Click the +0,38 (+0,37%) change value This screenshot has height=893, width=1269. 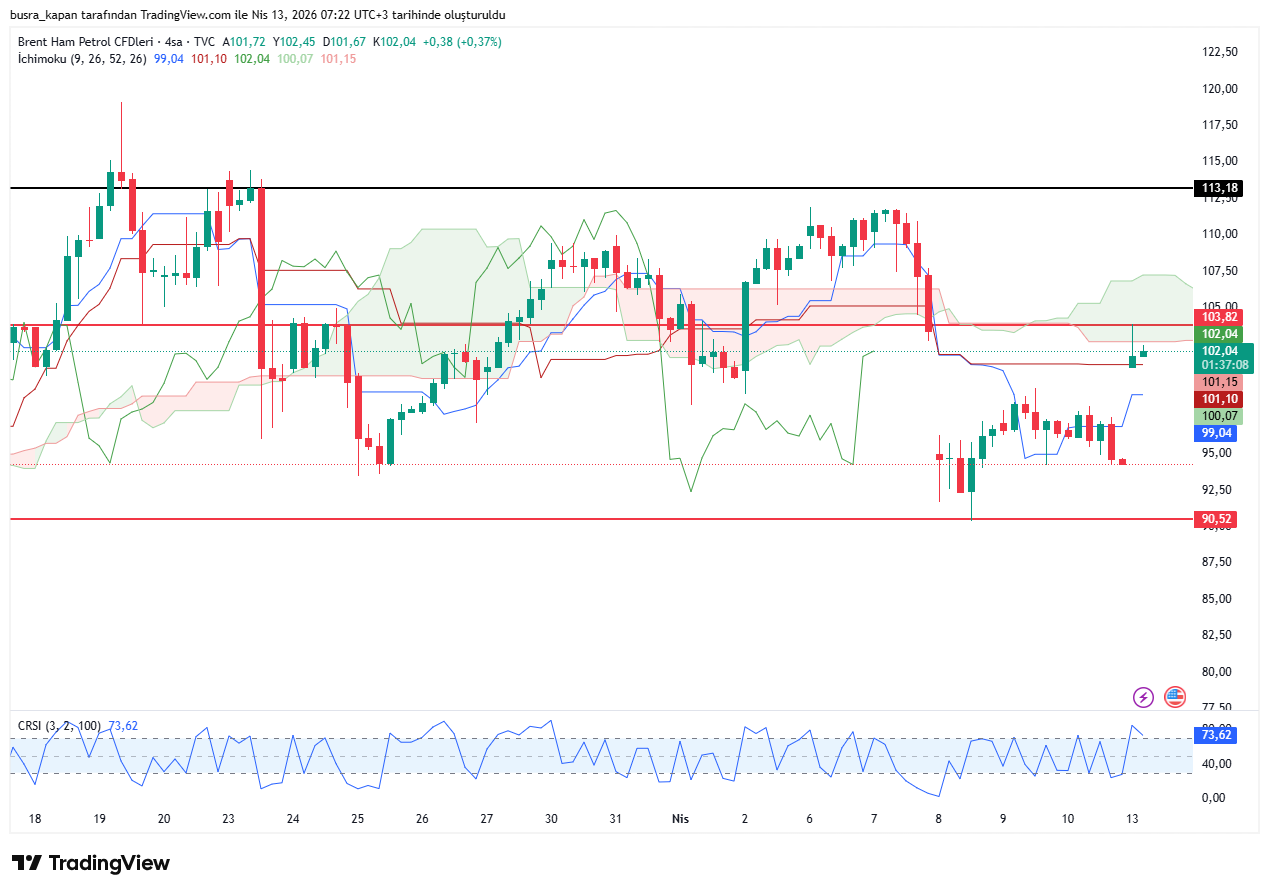[x=462, y=42]
